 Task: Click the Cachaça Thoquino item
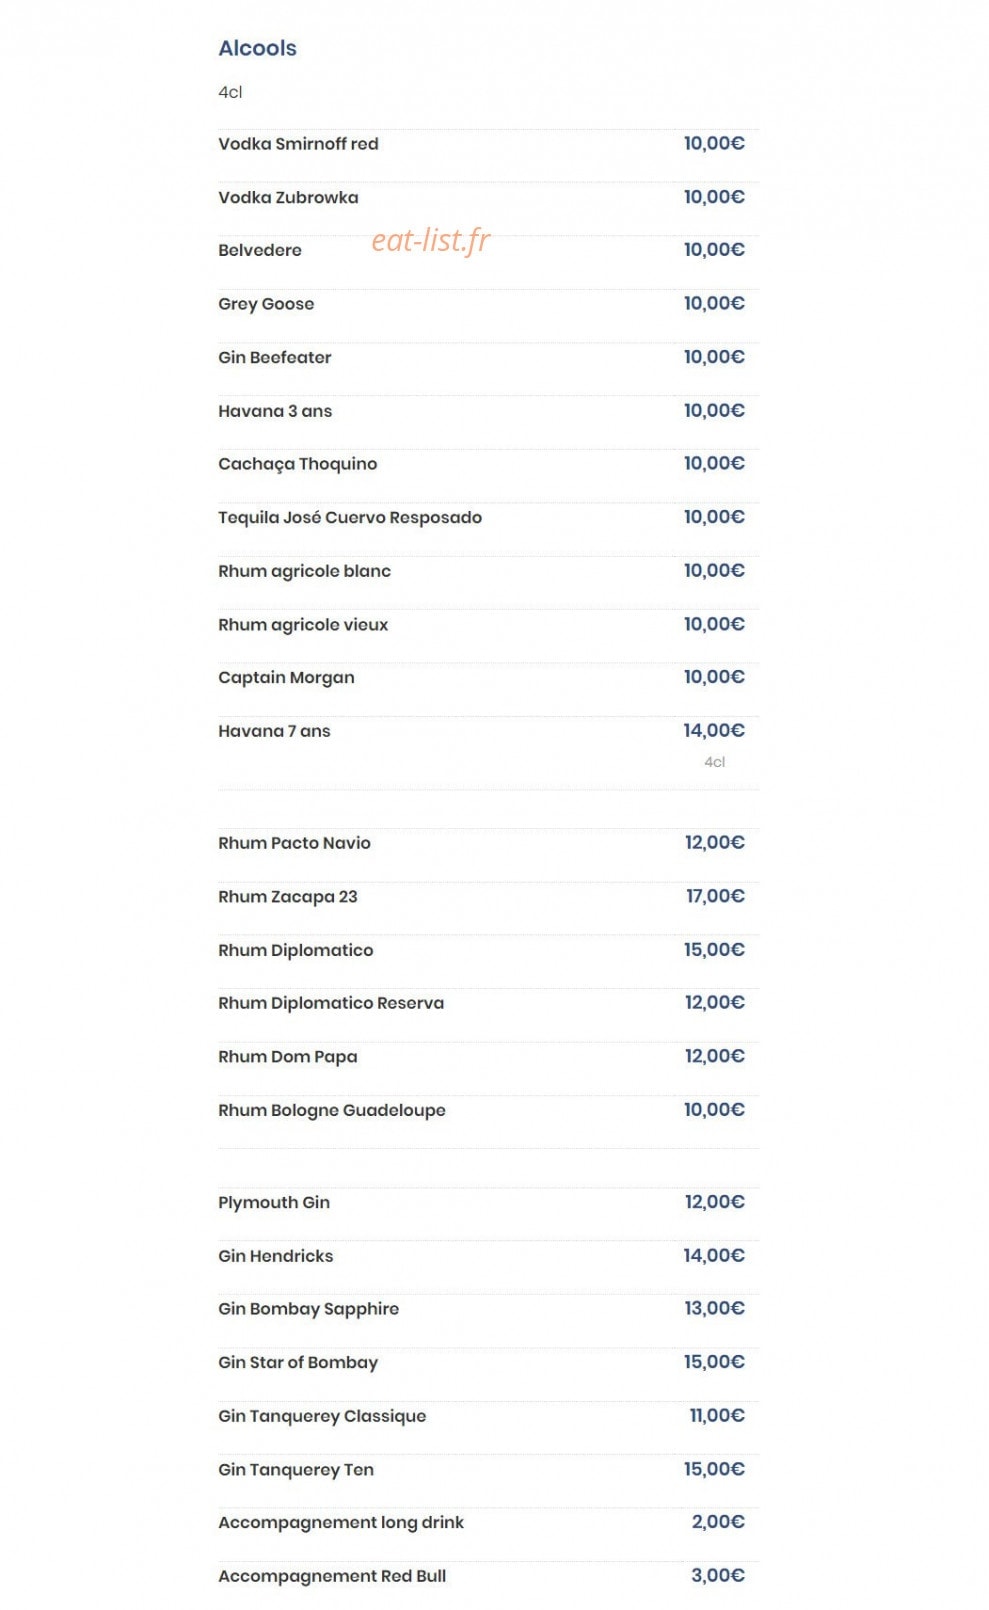pos(297,464)
